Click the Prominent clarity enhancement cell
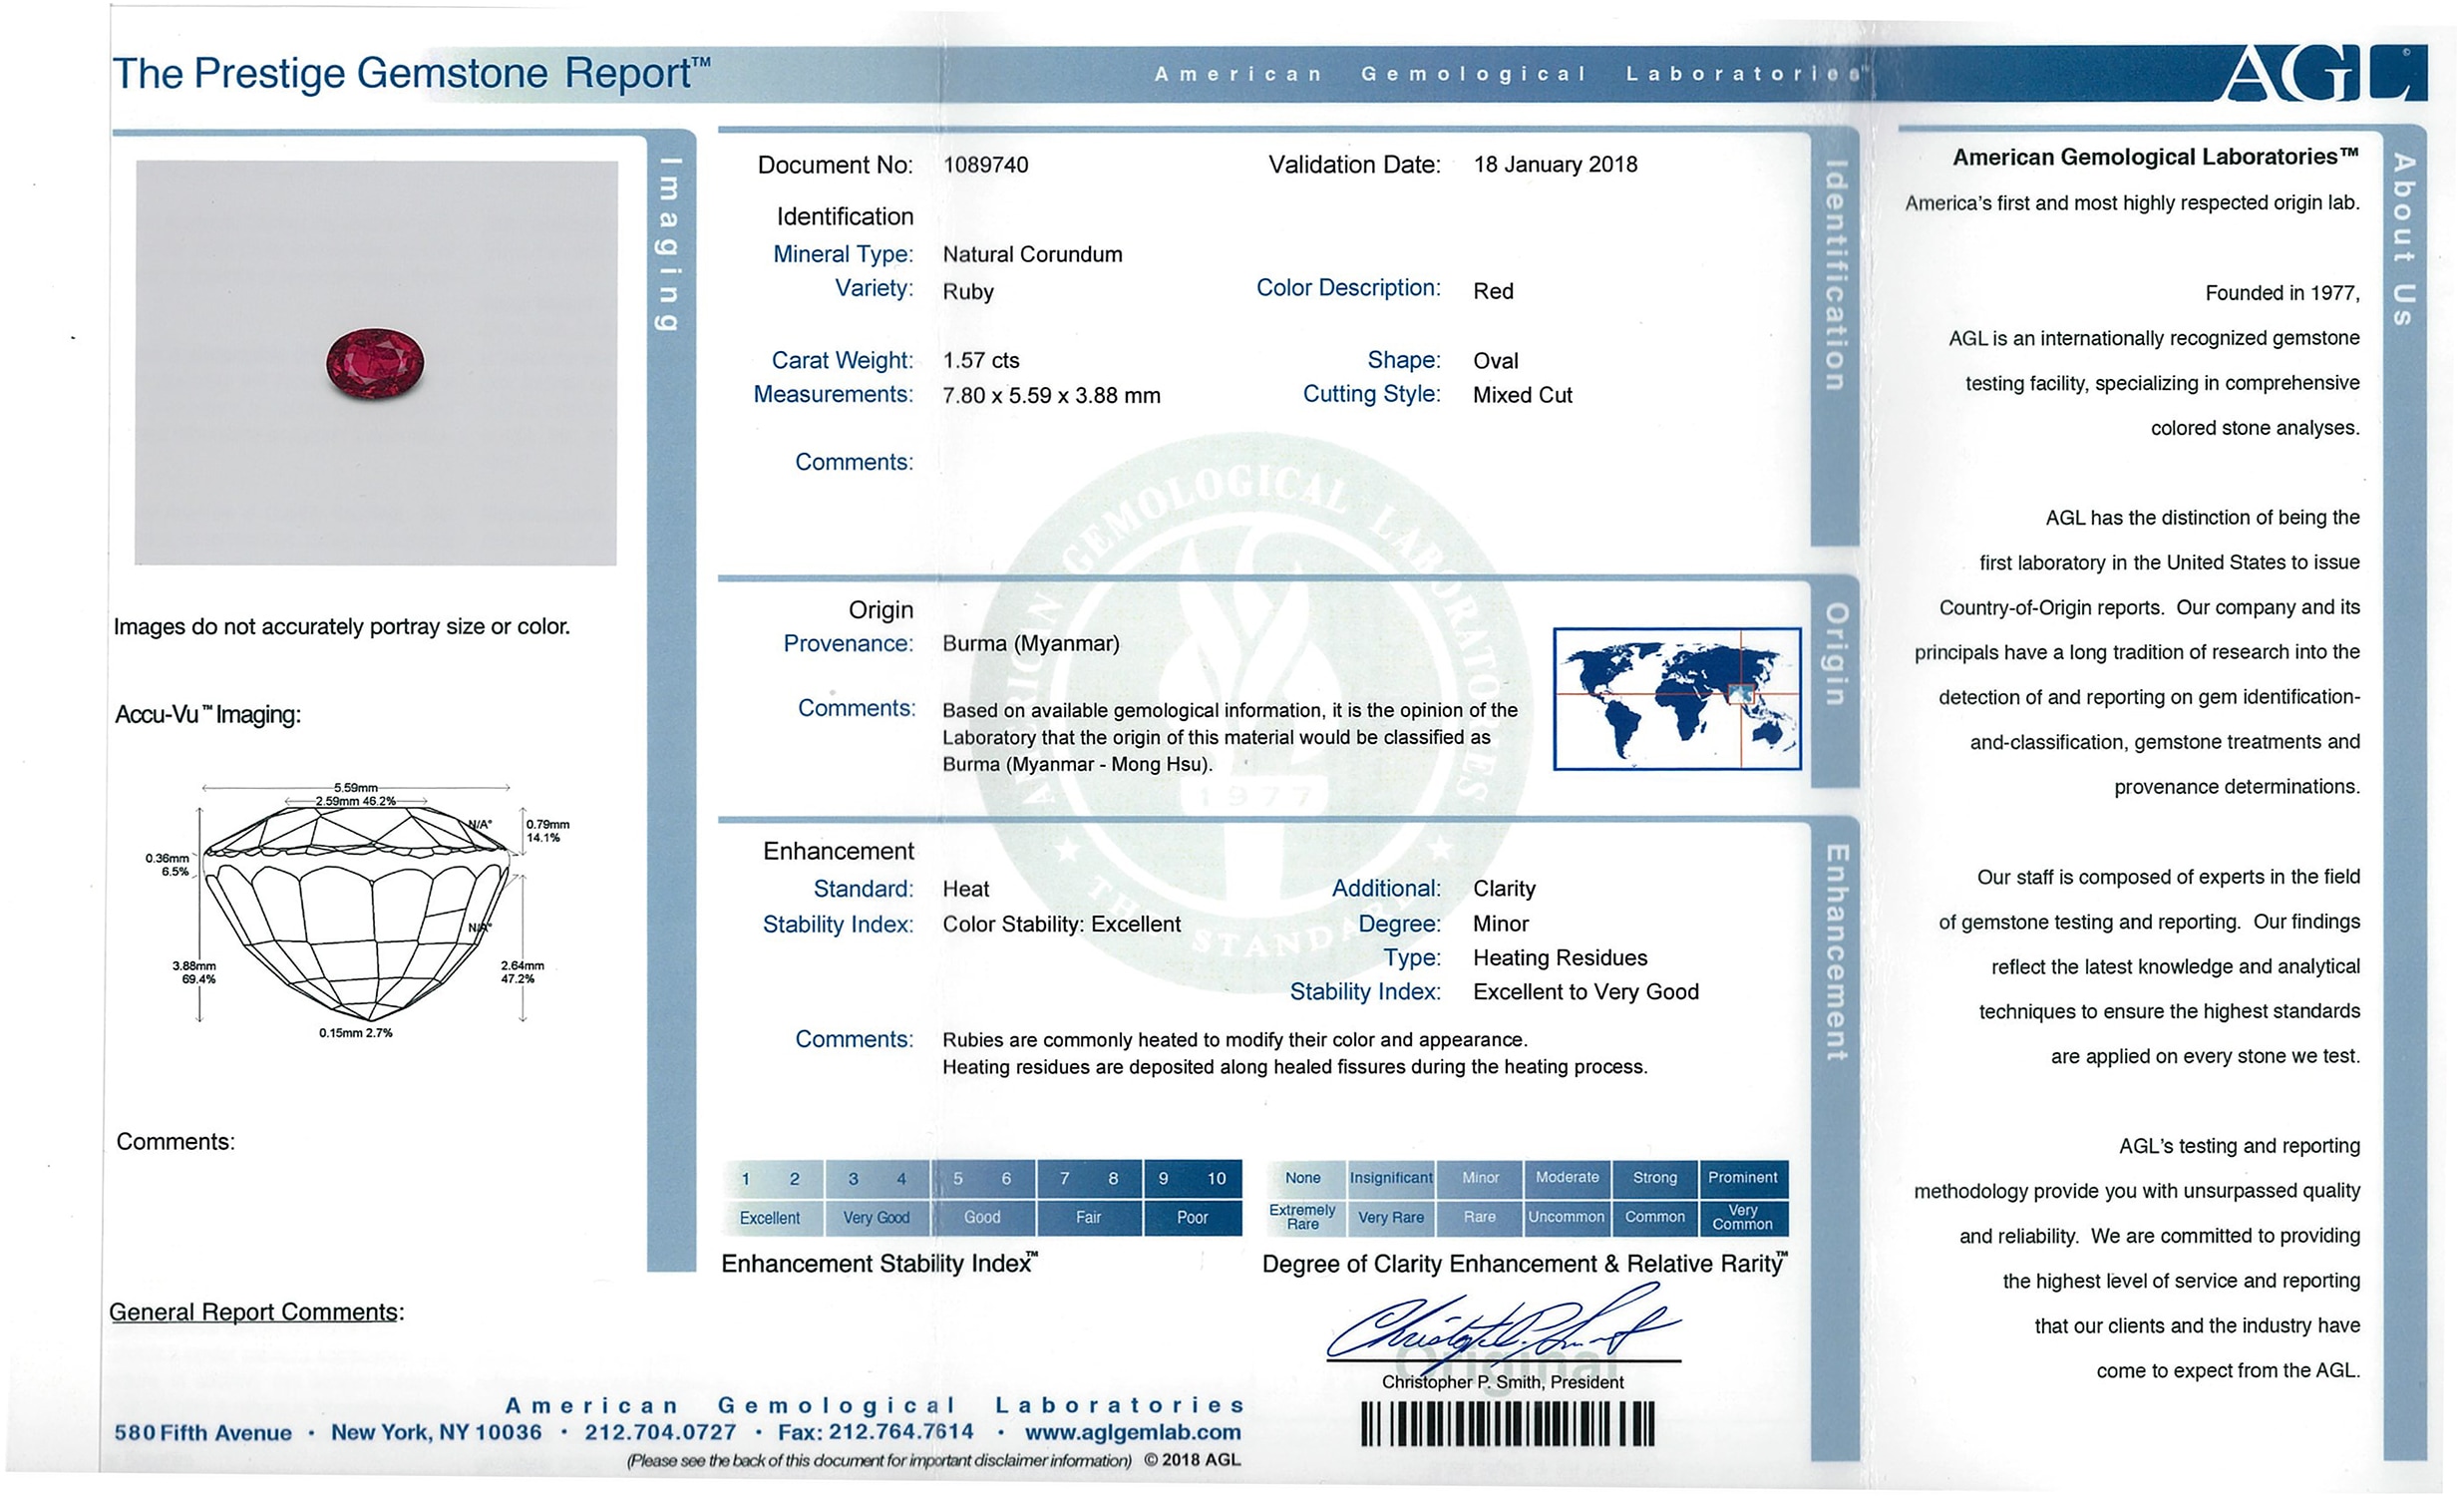 pos(1742,1177)
